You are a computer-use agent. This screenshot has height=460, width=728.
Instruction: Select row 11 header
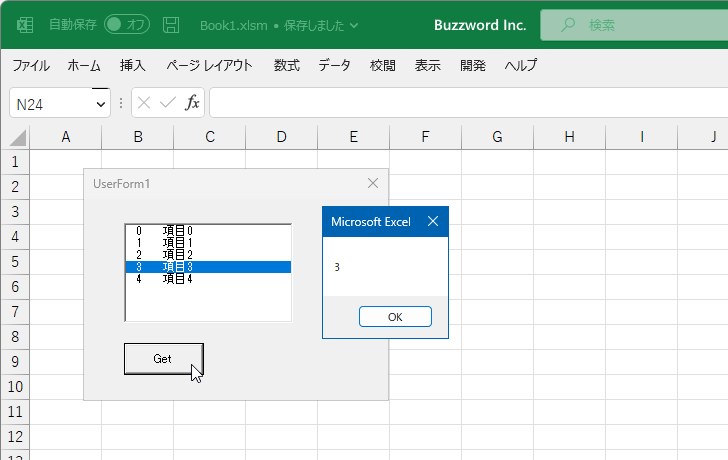pyautogui.click(x=15, y=412)
